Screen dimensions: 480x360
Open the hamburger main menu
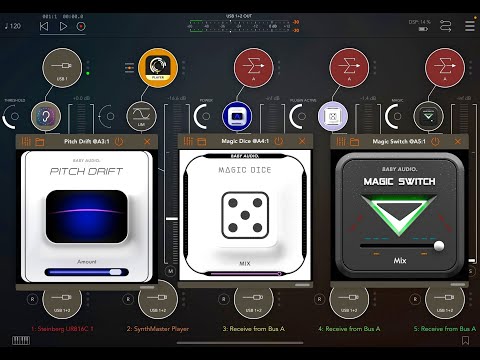(470, 26)
